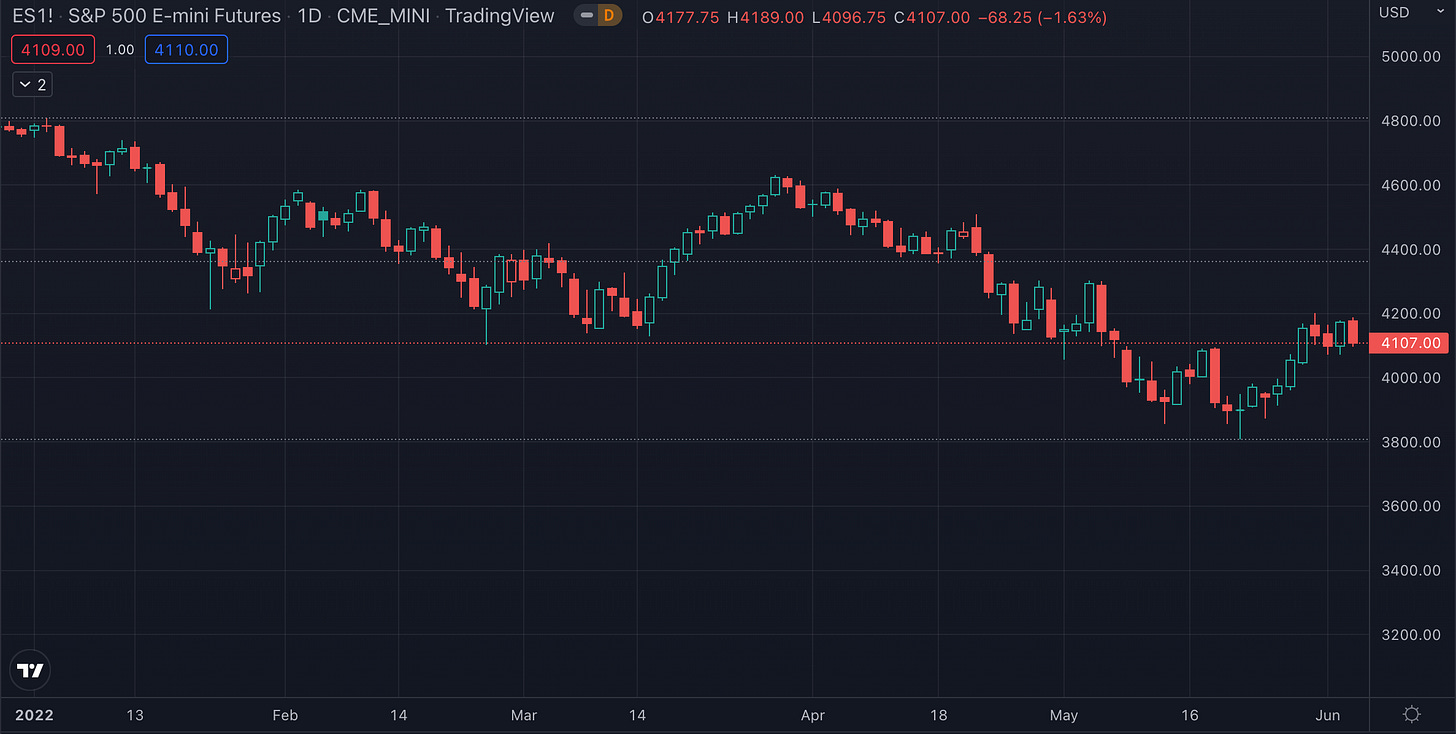Screen dimensions: 1456x734
Task: Click the 1D interval label
Action: (x=310, y=17)
